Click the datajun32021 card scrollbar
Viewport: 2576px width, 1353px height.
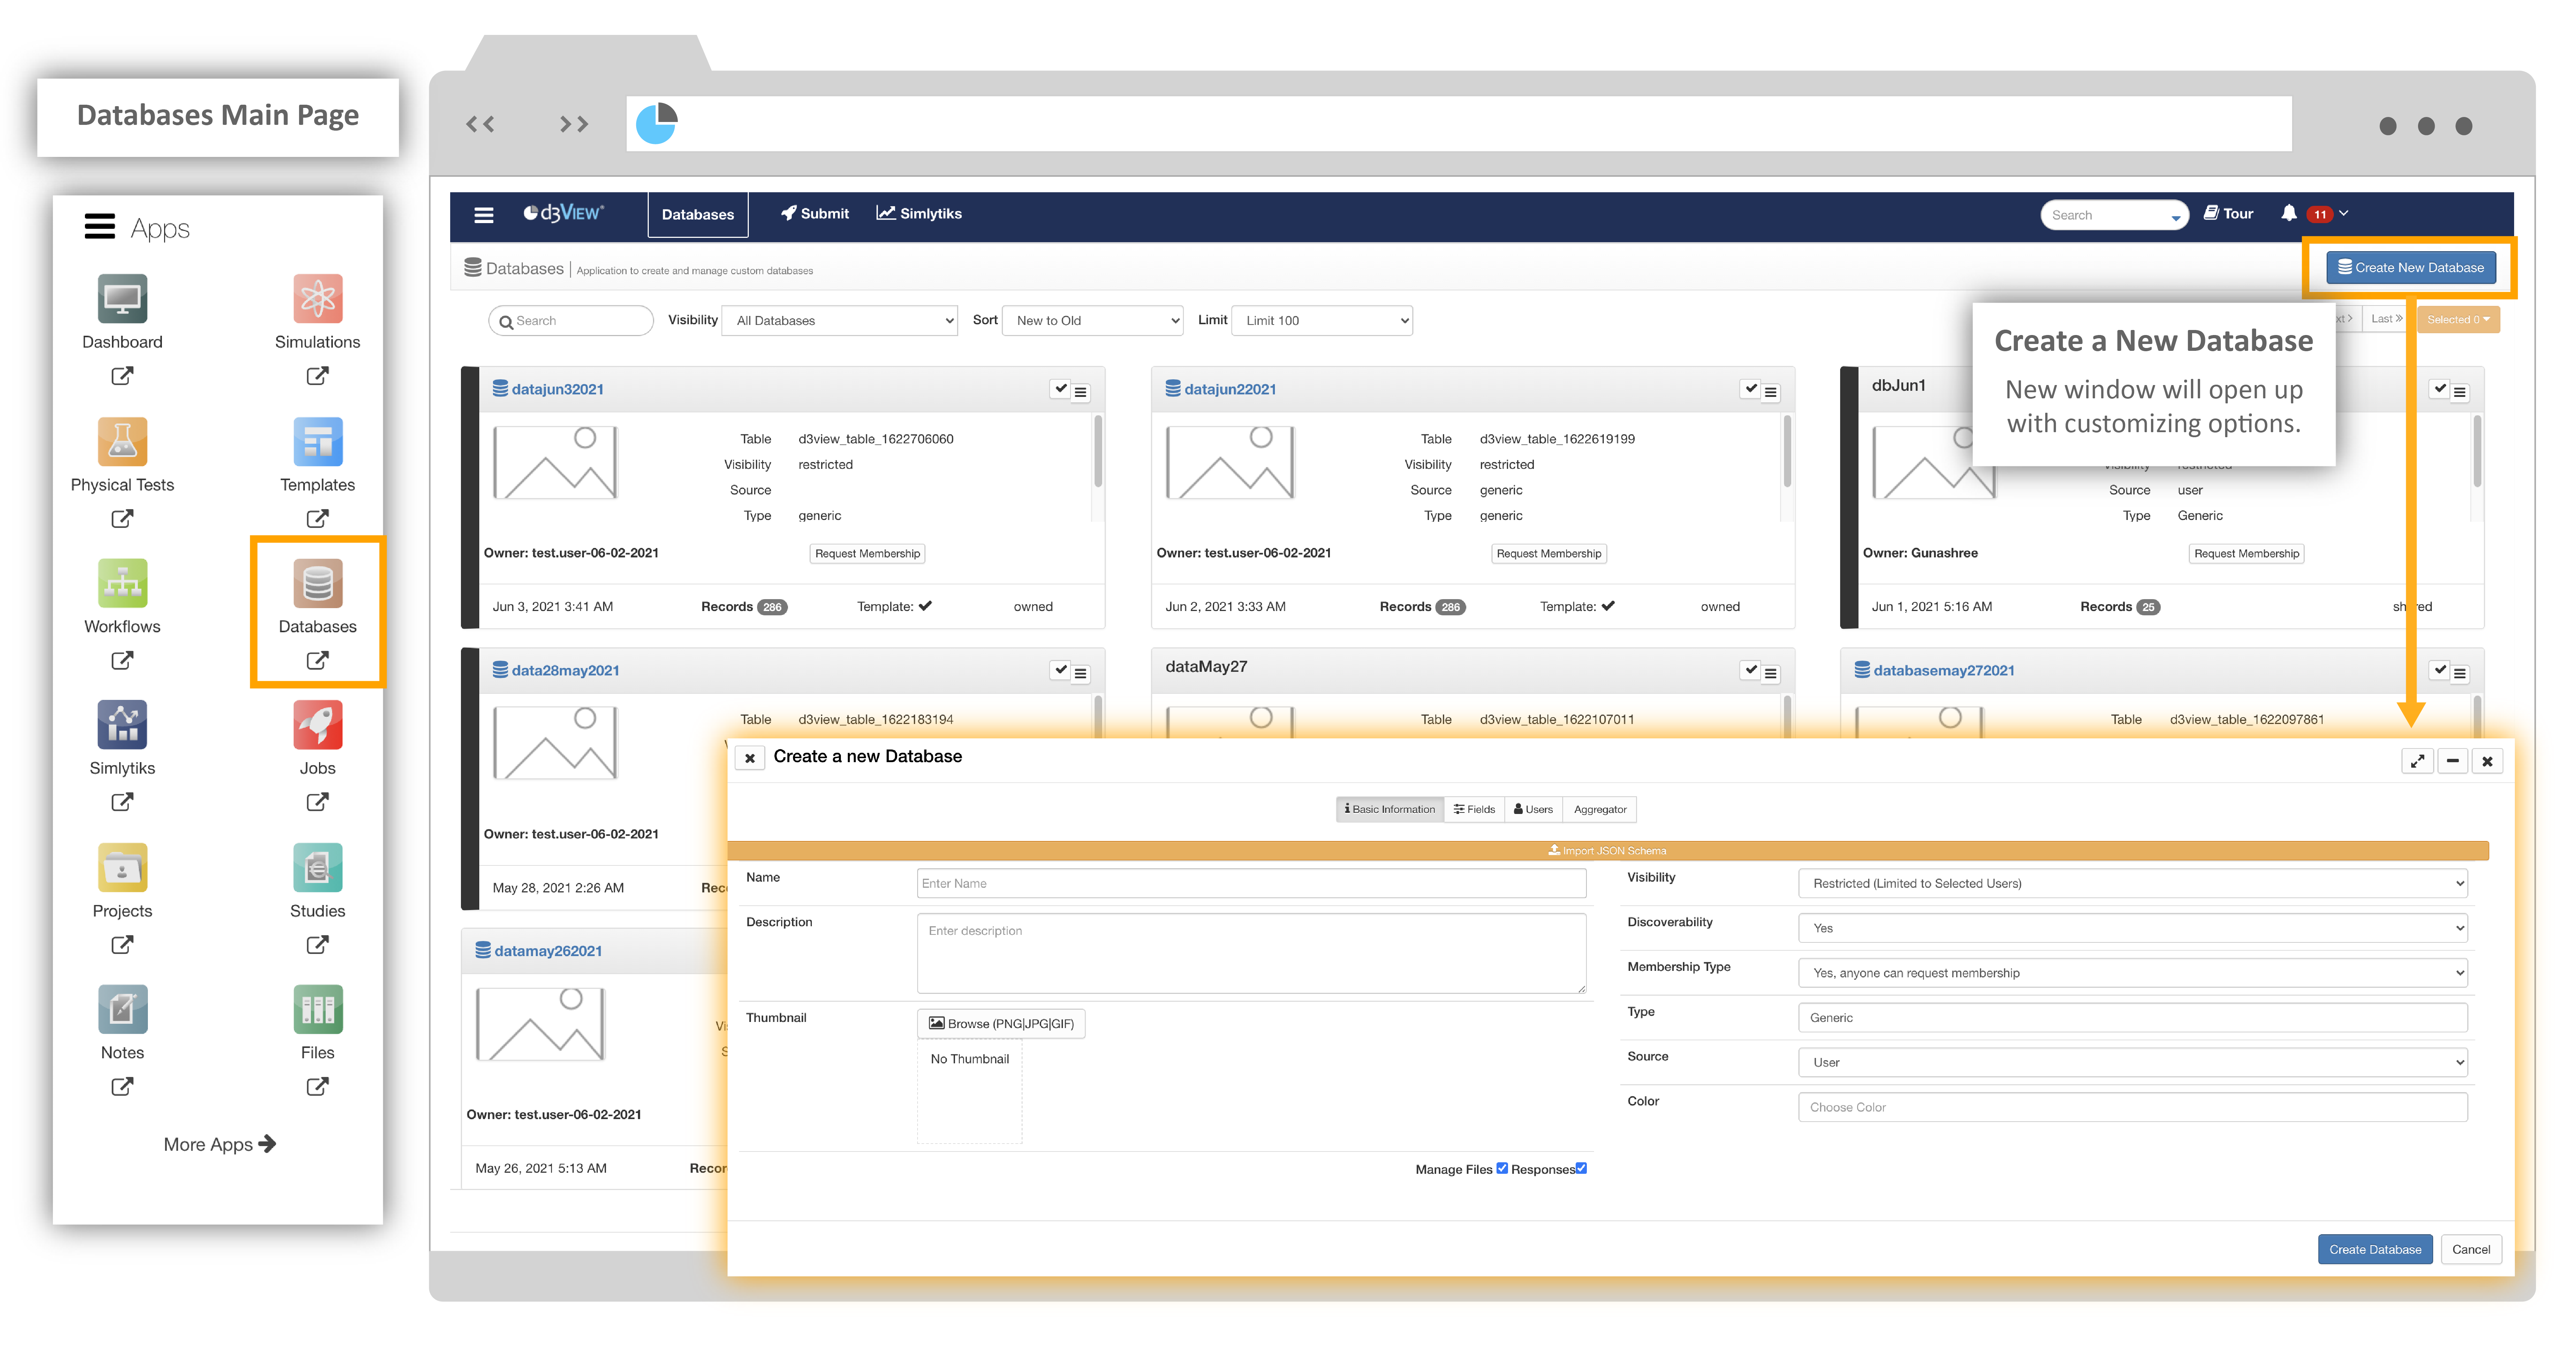1098,452
